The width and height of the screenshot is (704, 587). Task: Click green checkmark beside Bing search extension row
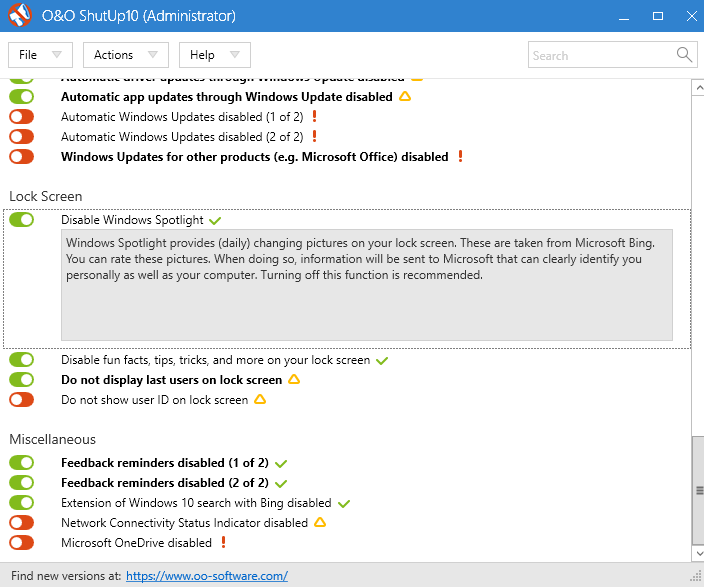click(x=344, y=503)
